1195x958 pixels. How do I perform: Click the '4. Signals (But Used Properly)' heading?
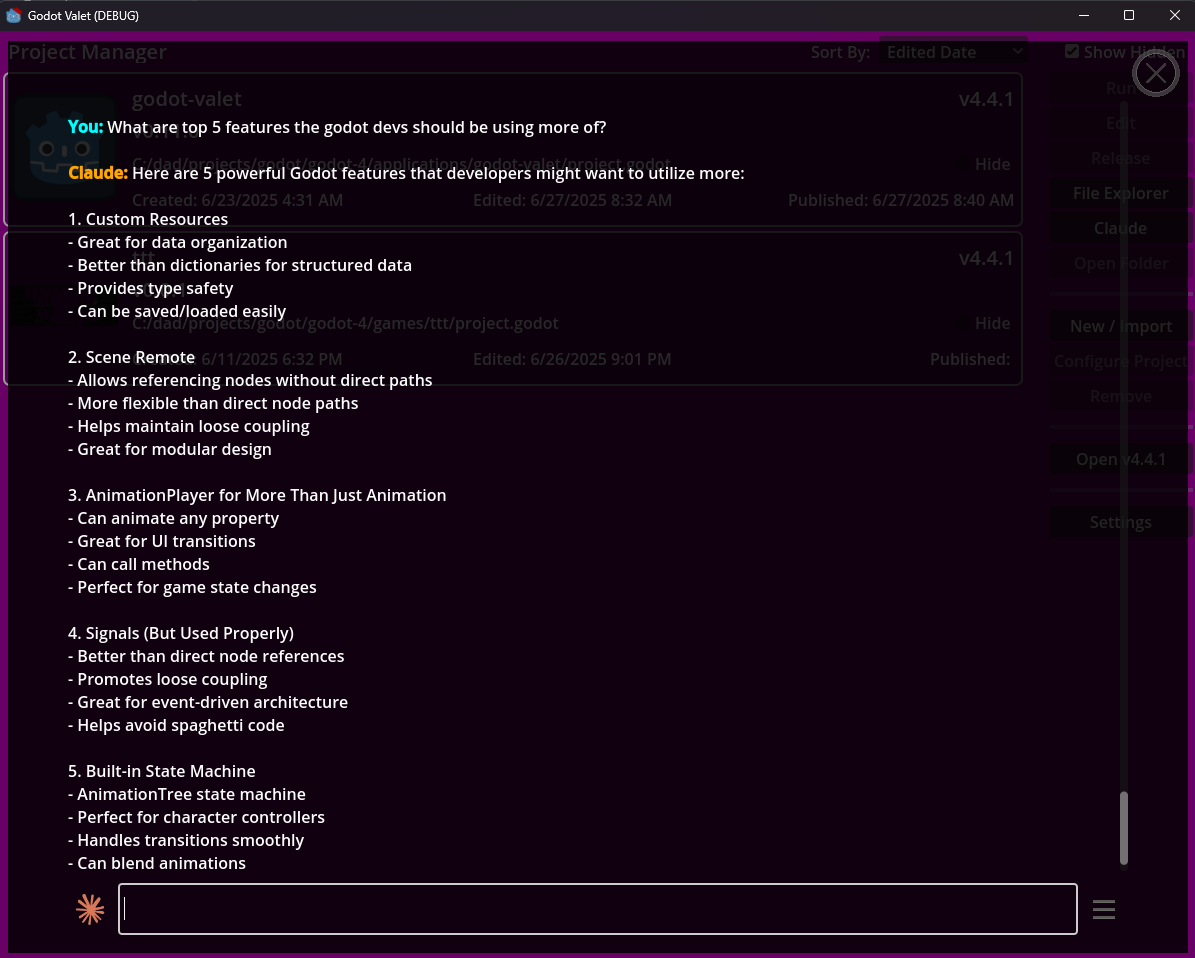tap(181, 633)
